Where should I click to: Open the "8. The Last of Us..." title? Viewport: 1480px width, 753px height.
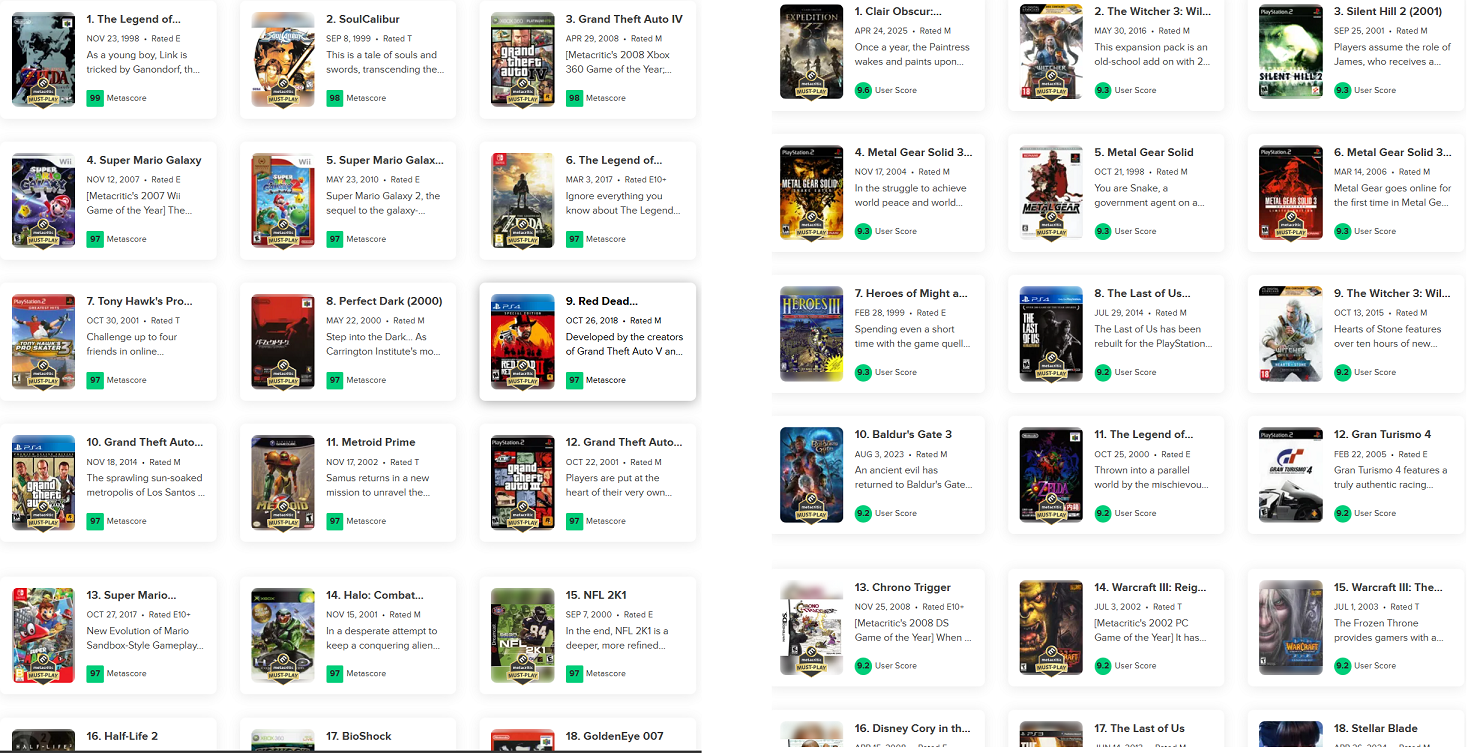click(x=1143, y=293)
